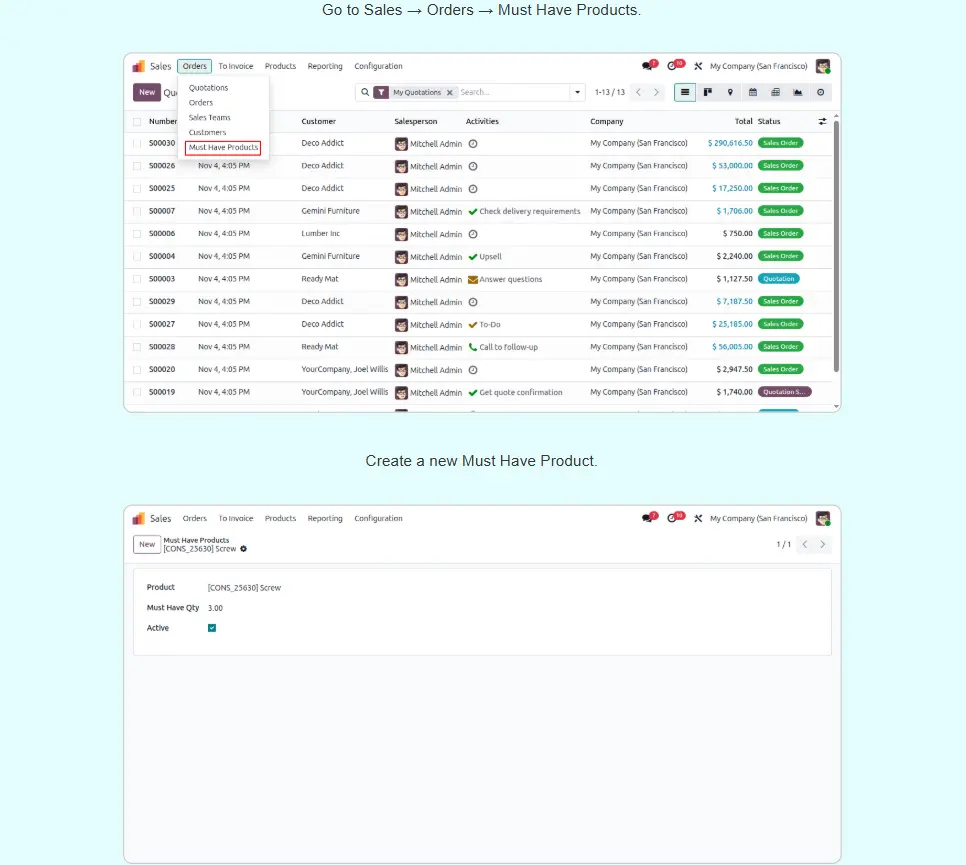Viewport: 966px width, 865px height.
Task: Remove the My Quotations filter tag
Action: (449, 92)
